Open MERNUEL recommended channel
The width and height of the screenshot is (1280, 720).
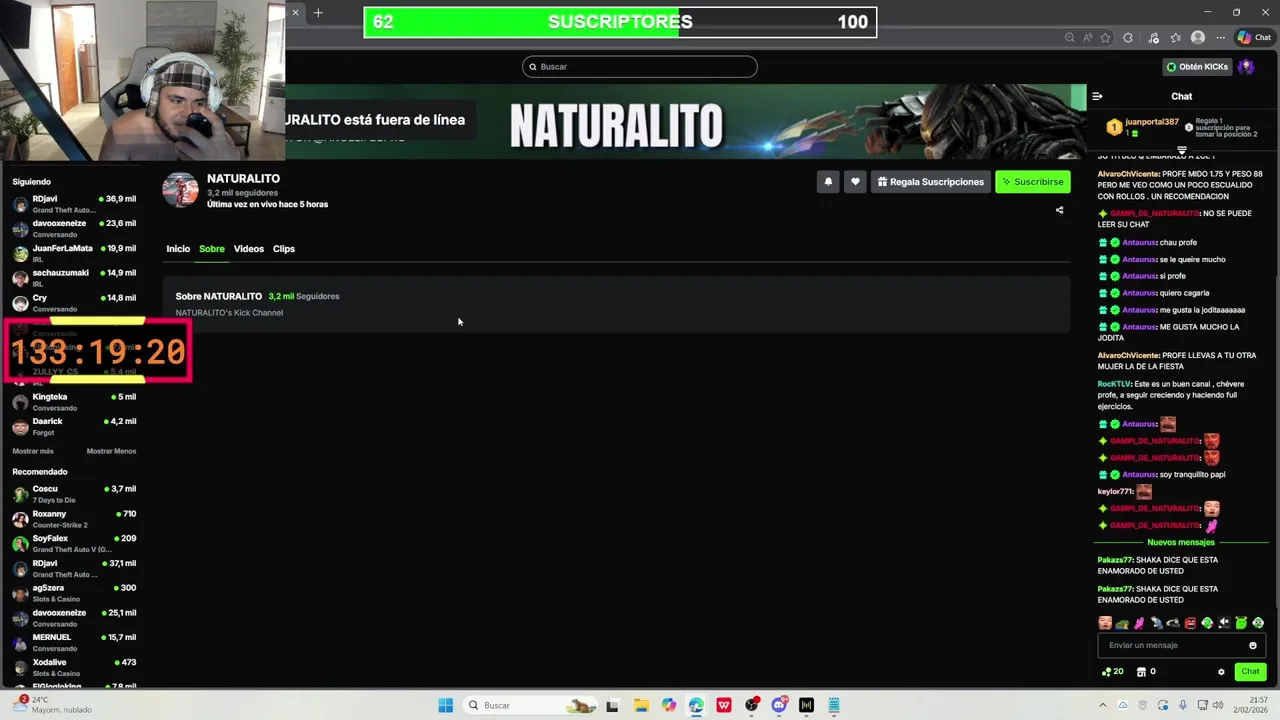pos(74,643)
